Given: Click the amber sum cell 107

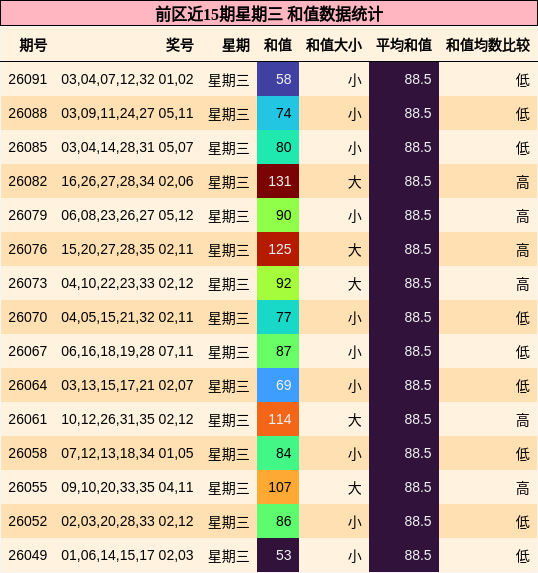Looking at the screenshot, I should coord(278,487).
